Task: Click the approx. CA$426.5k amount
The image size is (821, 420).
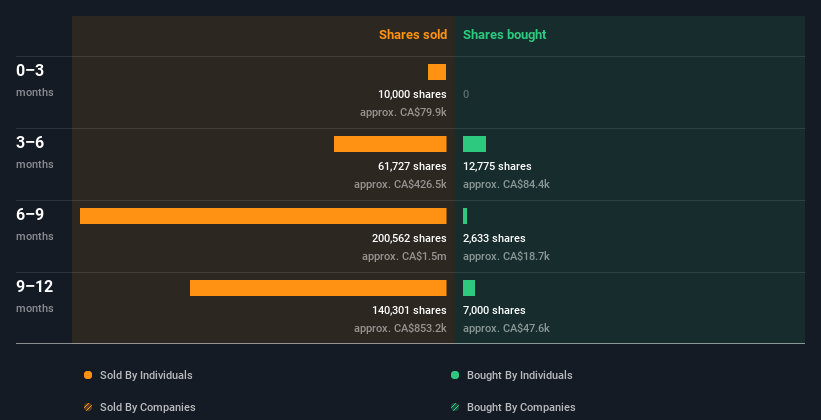Action: [400, 184]
